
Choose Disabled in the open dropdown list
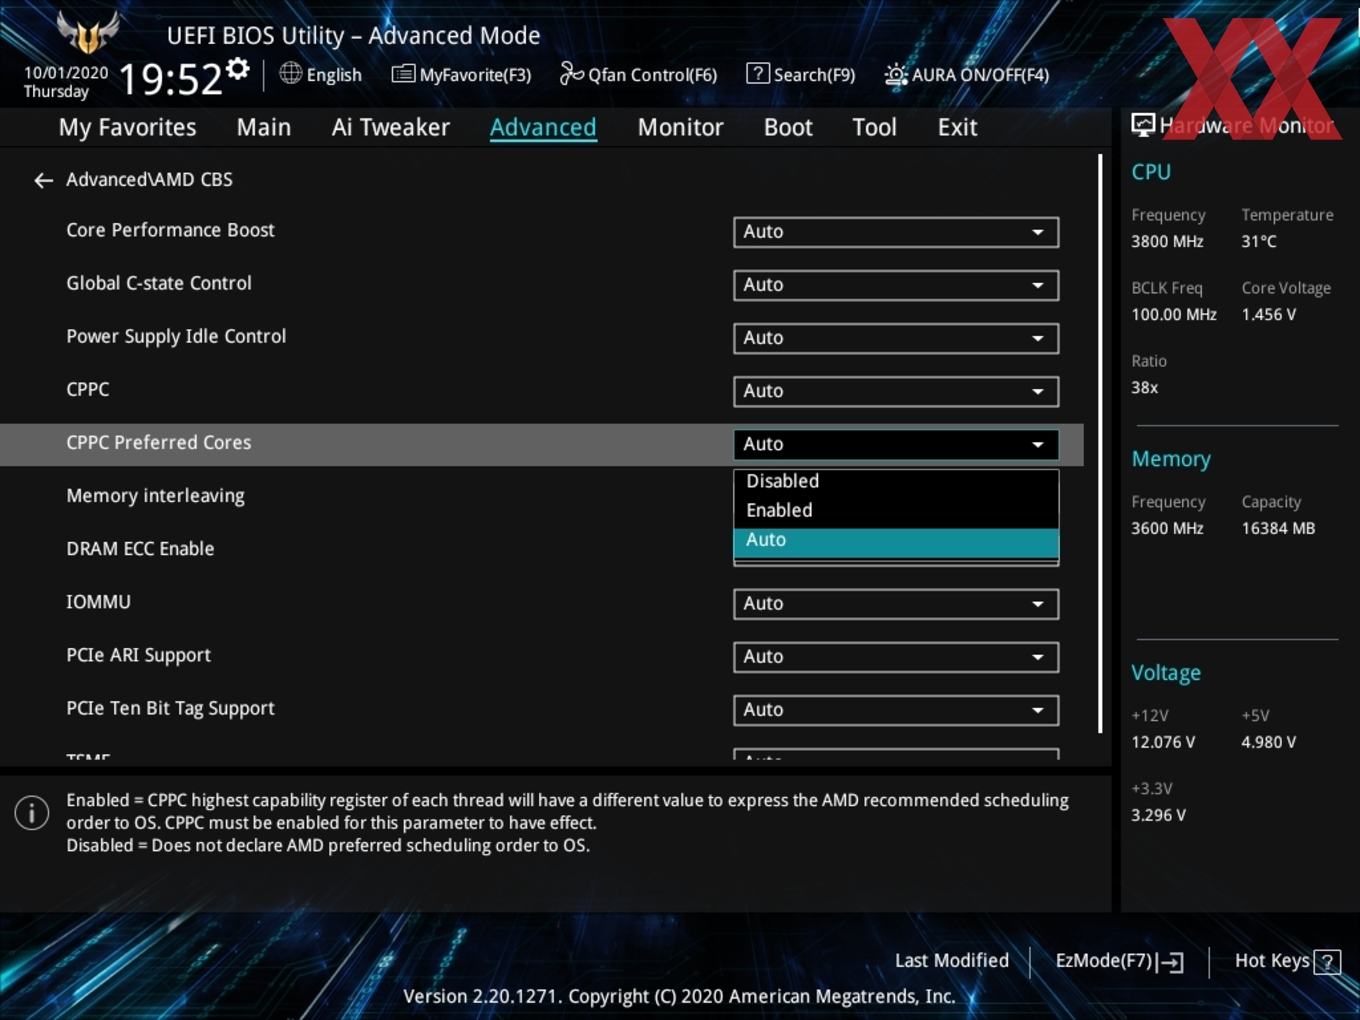896,481
